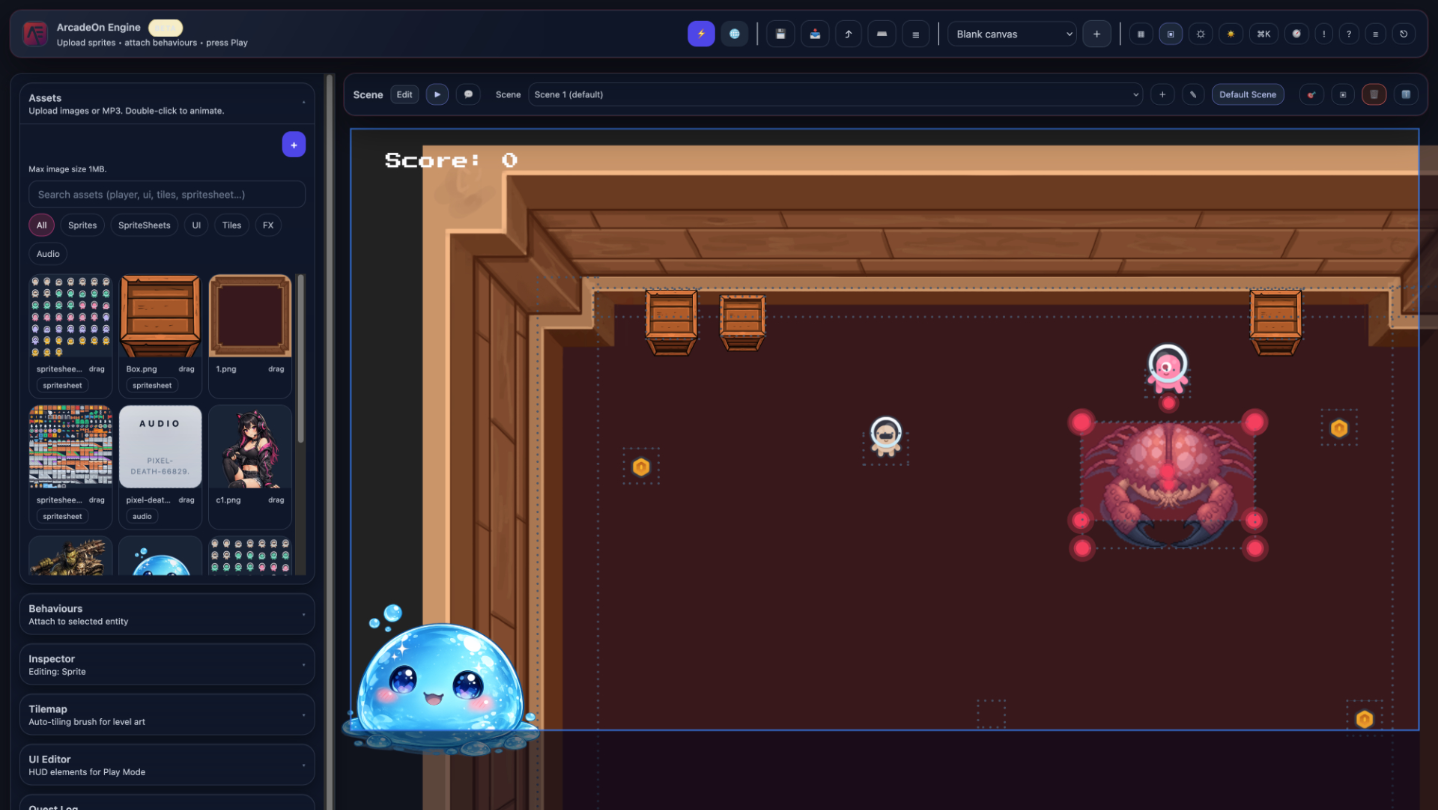Open help via the question mark icon
The height and width of the screenshot is (810, 1438).
click(1349, 34)
